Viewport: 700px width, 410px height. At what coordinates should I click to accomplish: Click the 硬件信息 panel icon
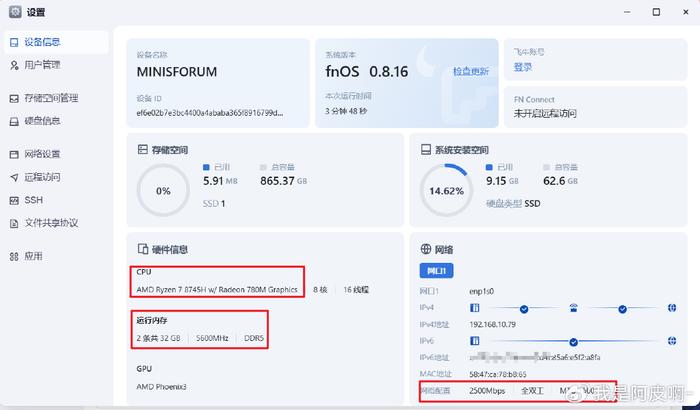[142, 249]
